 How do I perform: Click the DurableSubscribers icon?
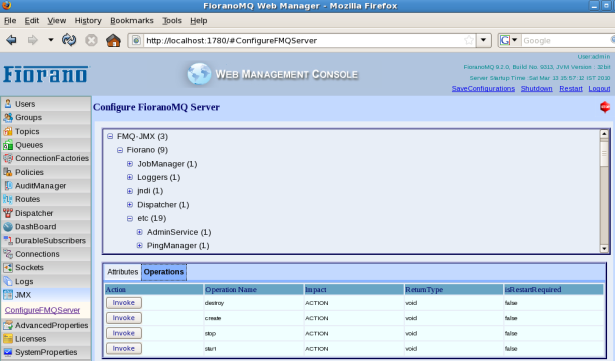pyautogui.click(x=8, y=241)
